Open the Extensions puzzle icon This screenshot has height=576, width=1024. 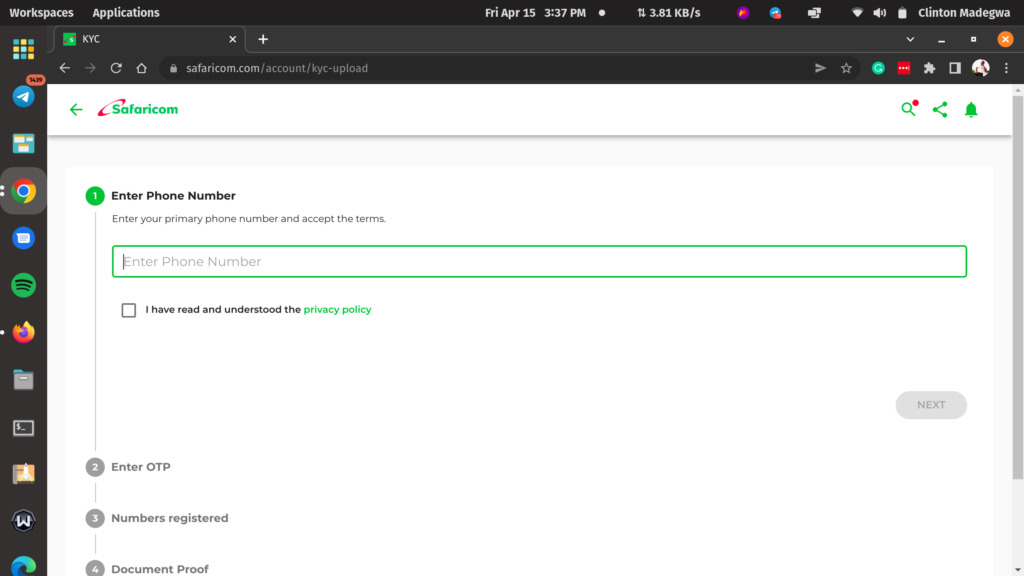pyautogui.click(x=929, y=68)
